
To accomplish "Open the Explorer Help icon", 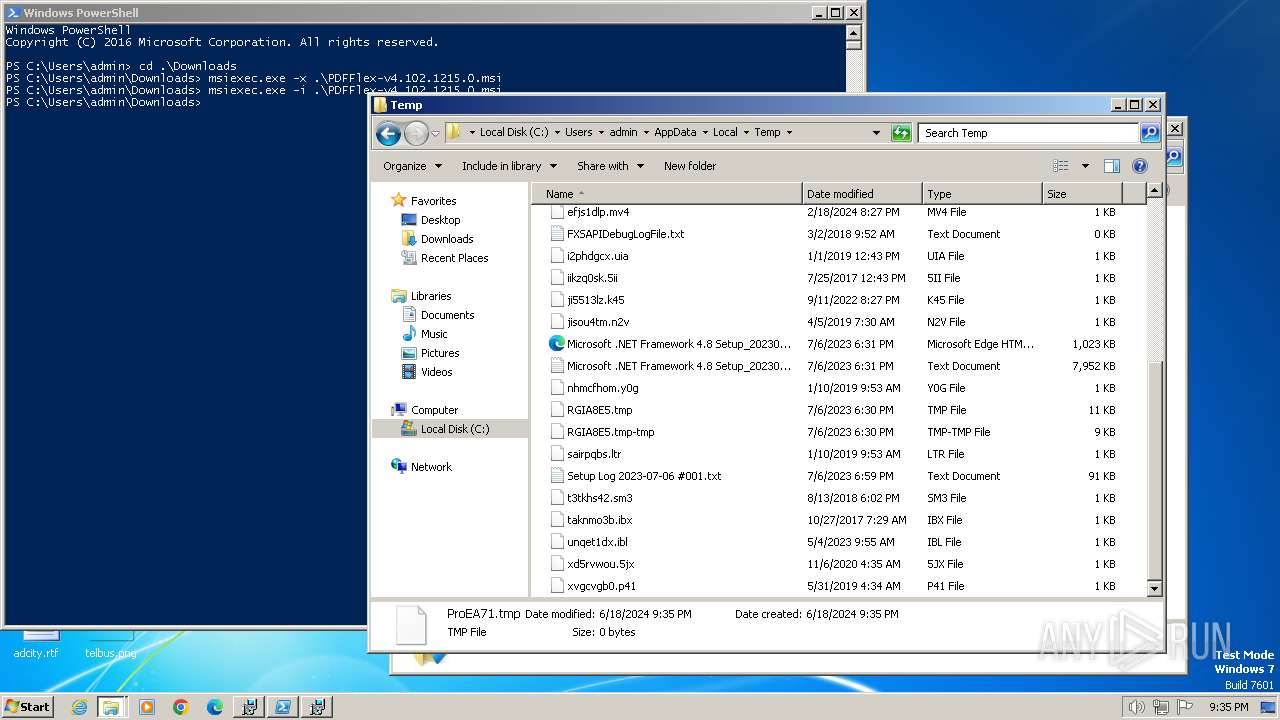I will click(1139, 166).
